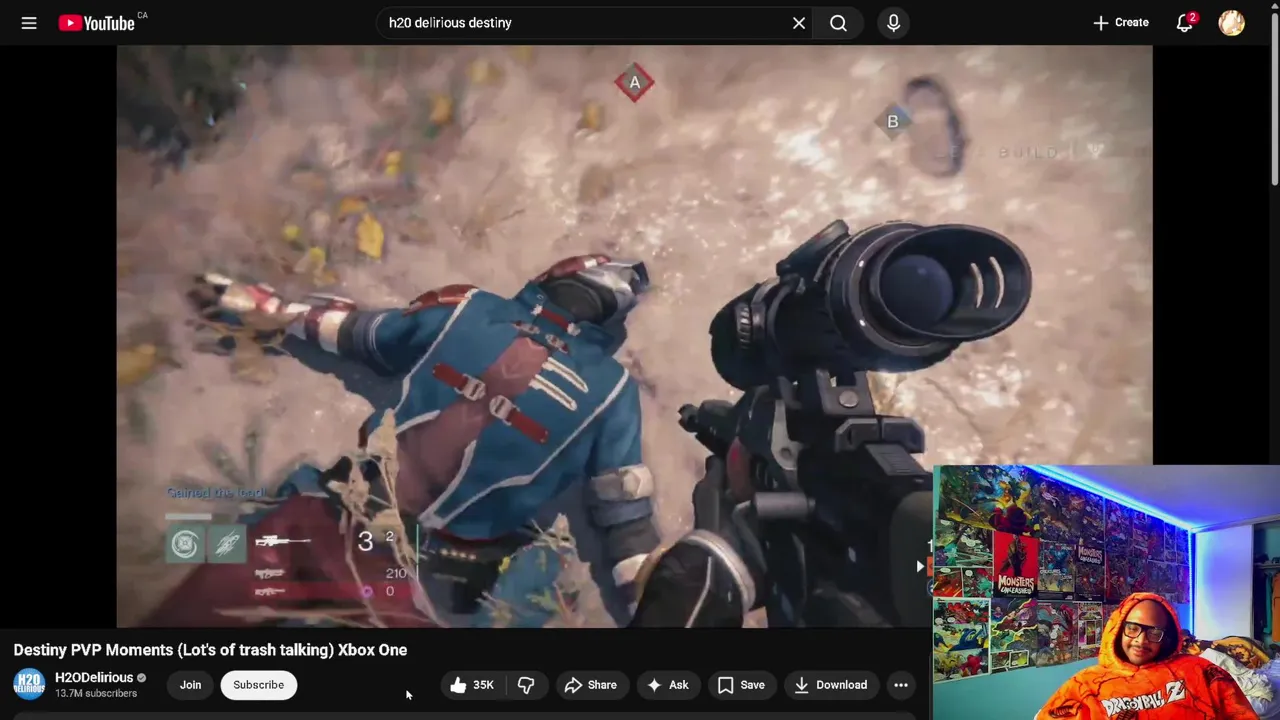Open H2ODelirious channel avatar
This screenshot has width=1280, height=720.
(29, 685)
